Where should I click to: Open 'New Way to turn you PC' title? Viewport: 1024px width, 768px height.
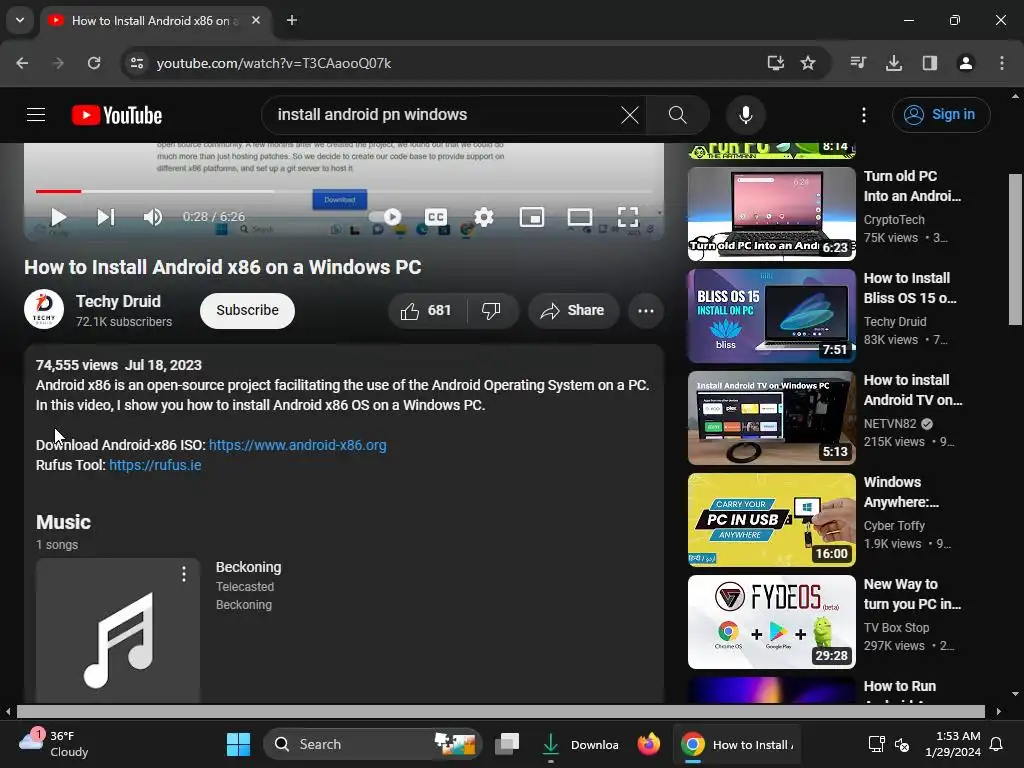912,594
